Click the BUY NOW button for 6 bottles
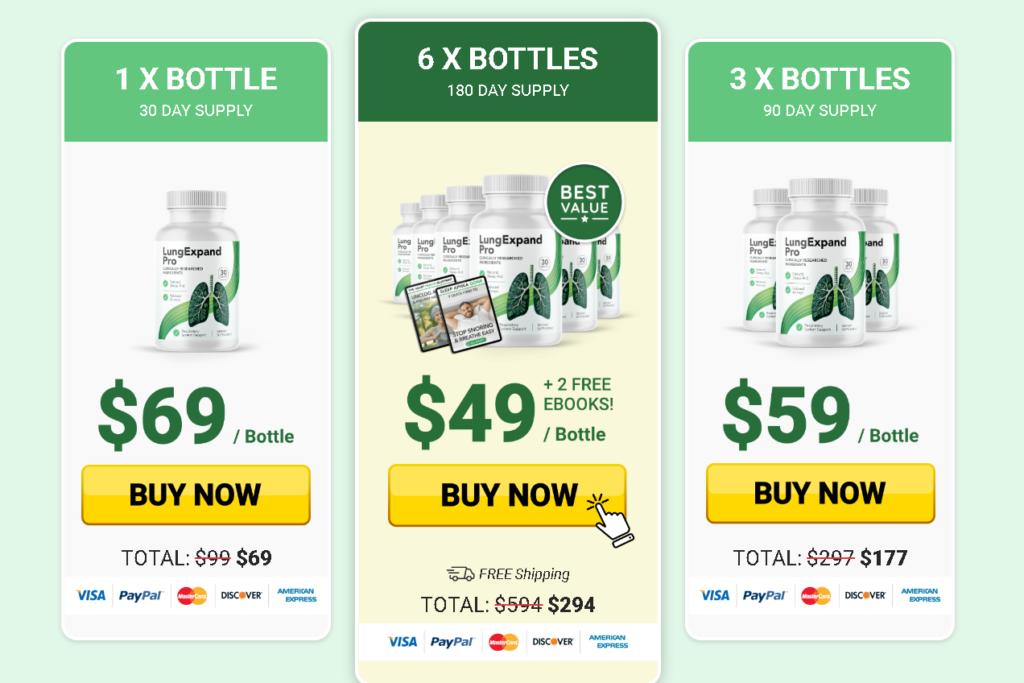The width and height of the screenshot is (1024, 683). pyautogui.click(x=507, y=495)
